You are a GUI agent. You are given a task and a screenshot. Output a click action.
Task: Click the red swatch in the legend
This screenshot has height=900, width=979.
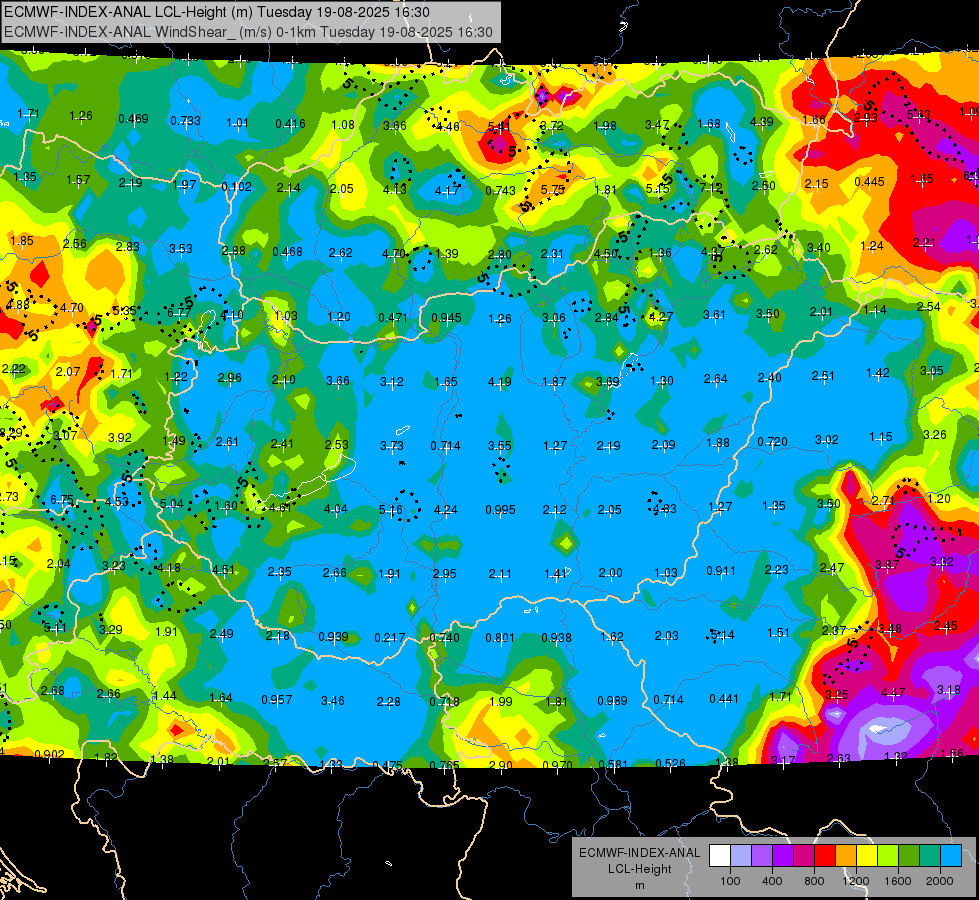pos(825,856)
